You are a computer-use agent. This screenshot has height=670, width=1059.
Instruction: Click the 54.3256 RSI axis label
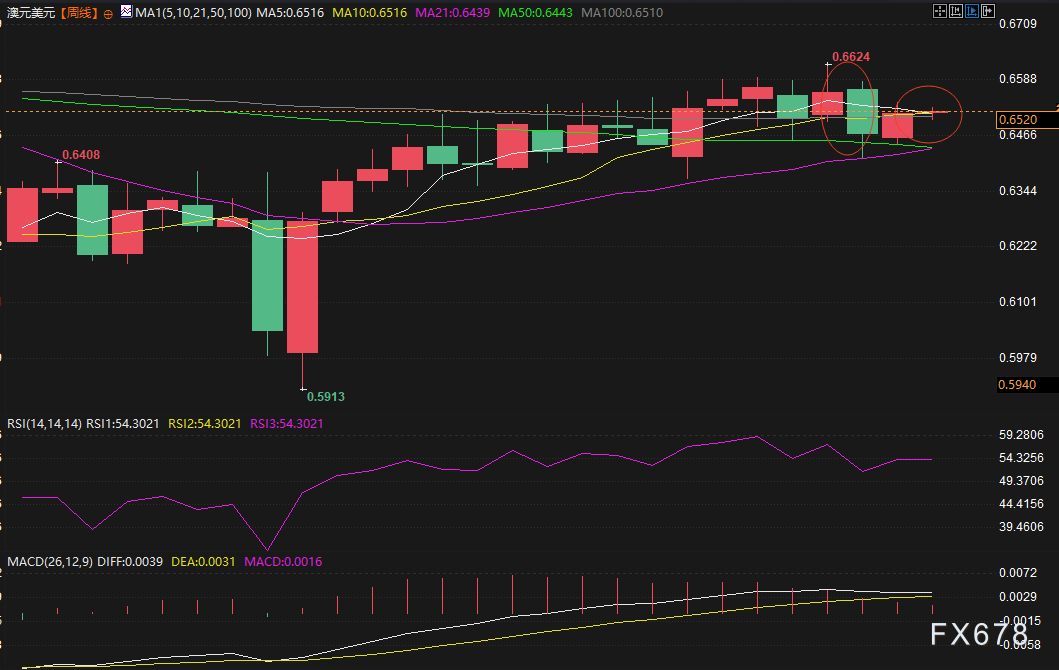pyautogui.click(x=1021, y=458)
